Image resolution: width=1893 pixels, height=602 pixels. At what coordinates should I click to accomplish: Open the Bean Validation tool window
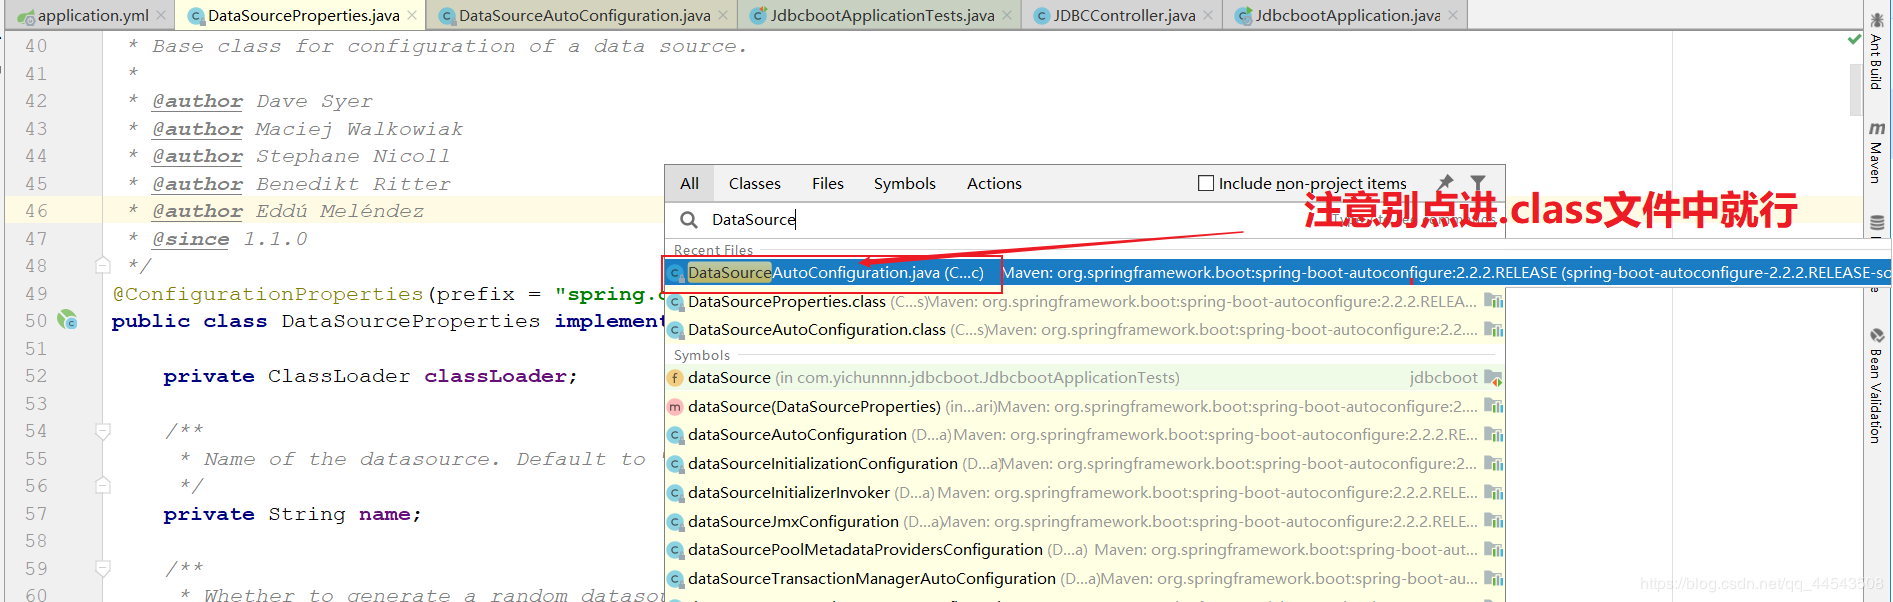[x=1877, y=386]
